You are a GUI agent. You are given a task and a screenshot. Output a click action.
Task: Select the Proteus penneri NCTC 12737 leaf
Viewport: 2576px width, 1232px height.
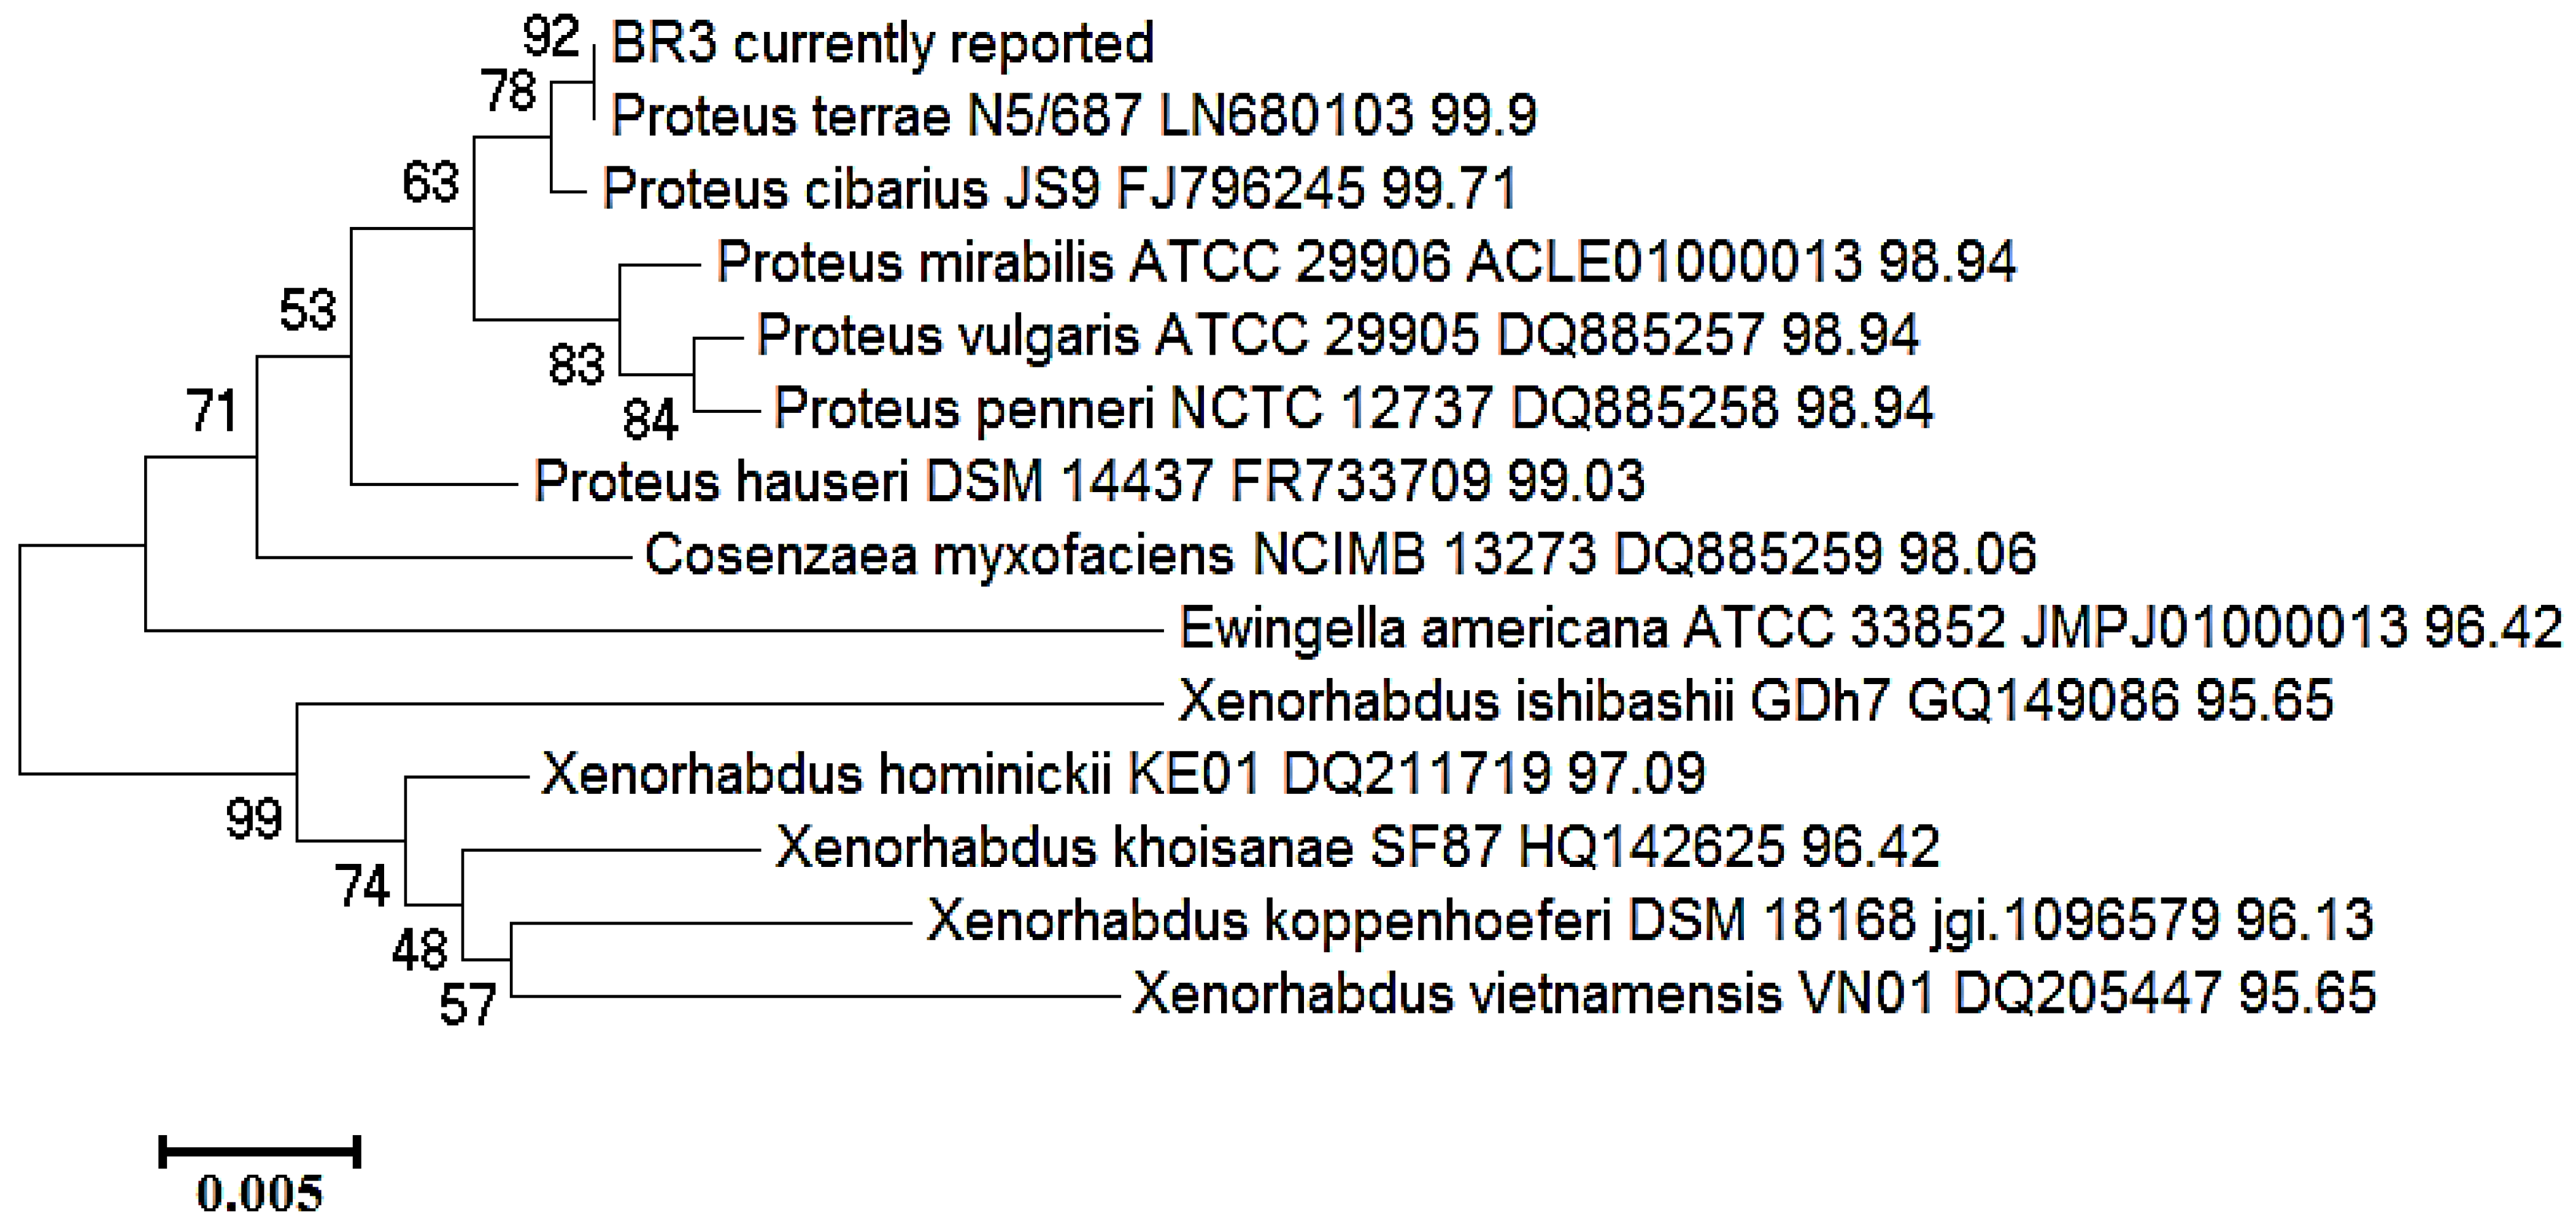[x=1353, y=408]
